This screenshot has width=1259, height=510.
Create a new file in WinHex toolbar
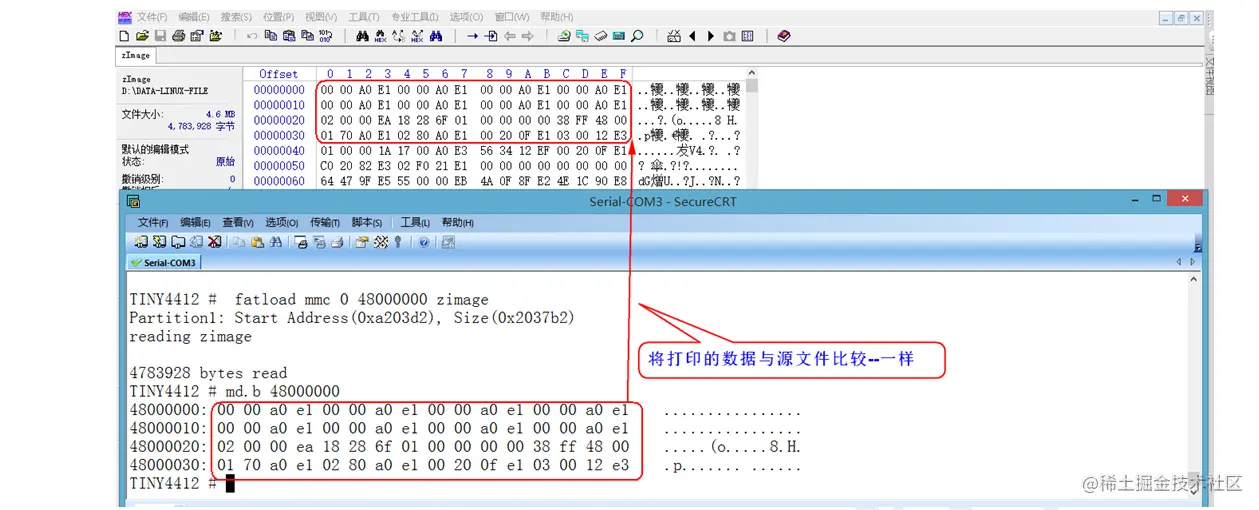[124, 36]
